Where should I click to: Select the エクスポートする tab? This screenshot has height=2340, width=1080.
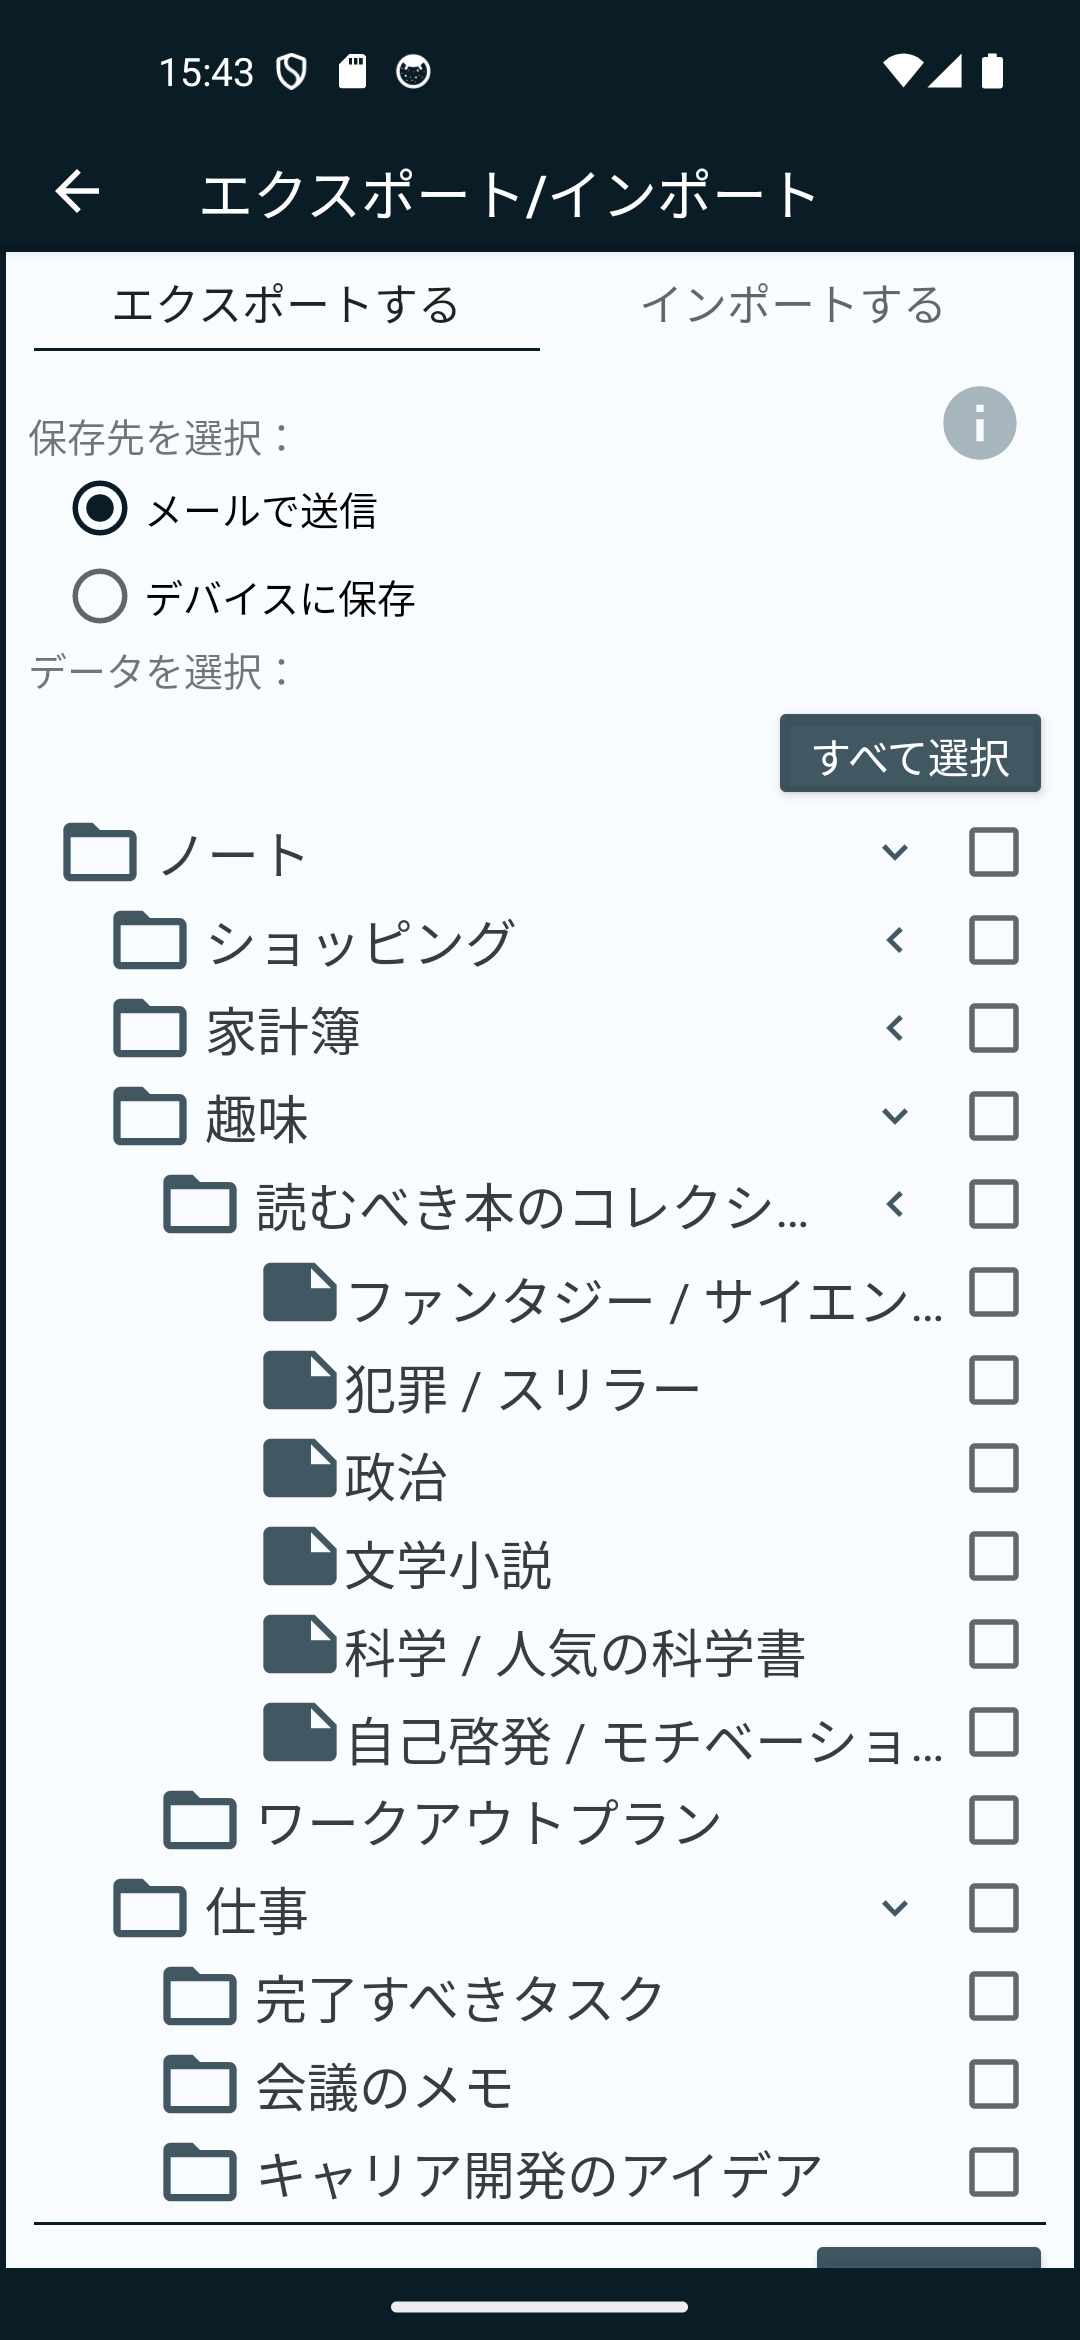pos(287,304)
